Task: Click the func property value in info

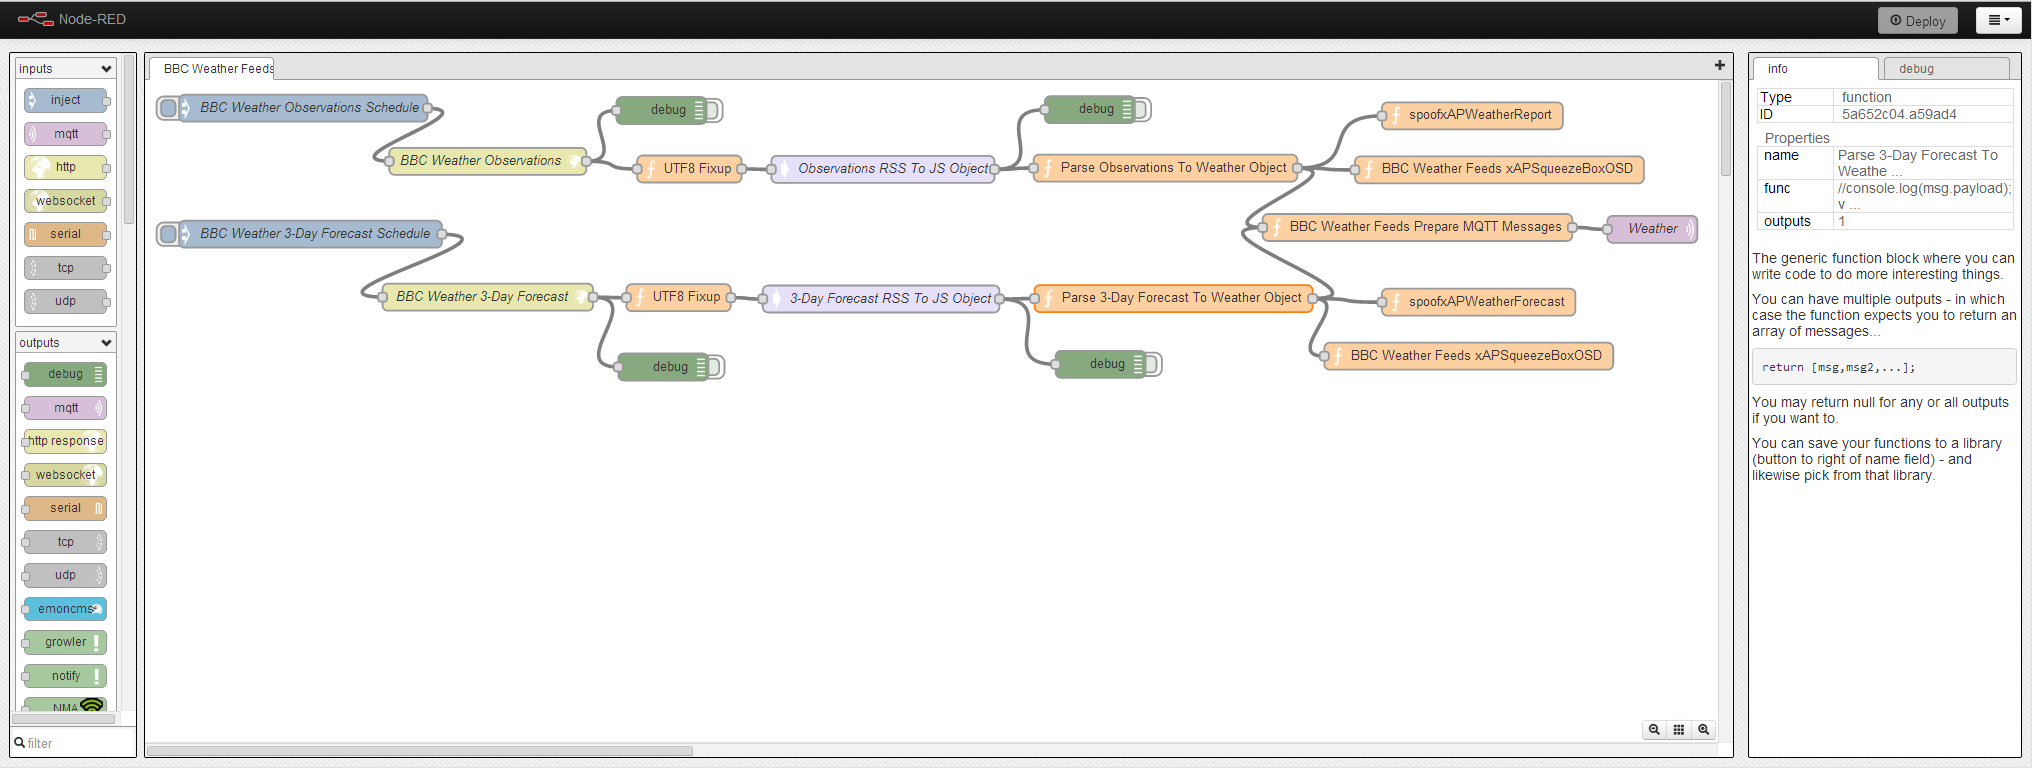Action: point(1923,196)
